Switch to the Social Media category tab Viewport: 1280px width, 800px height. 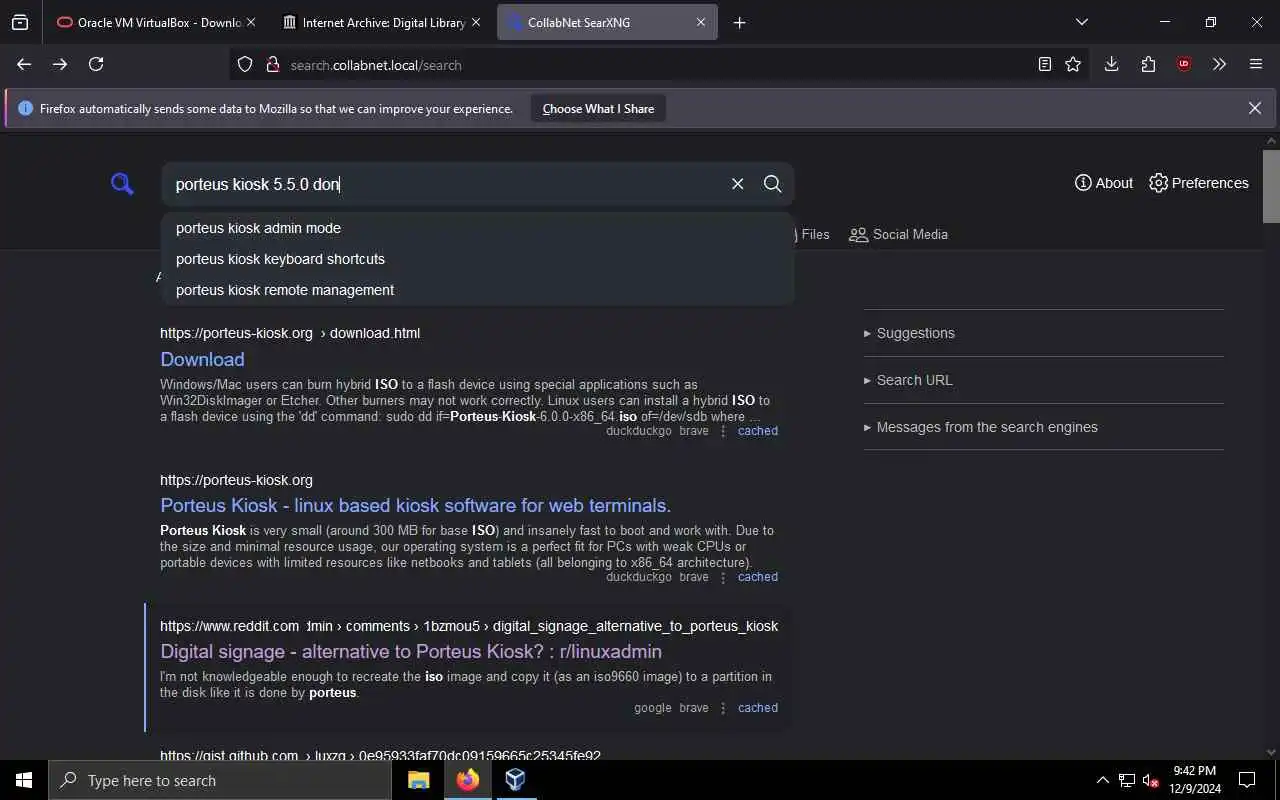(x=898, y=234)
